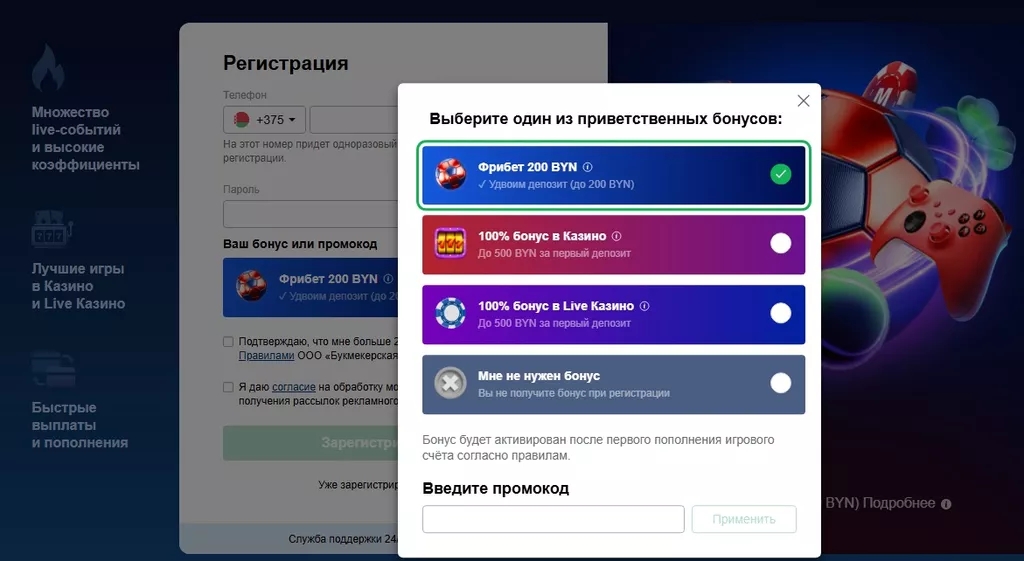Click the Выберите один из приветственных бонусов heading
The image size is (1024, 561).
click(x=605, y=119)
